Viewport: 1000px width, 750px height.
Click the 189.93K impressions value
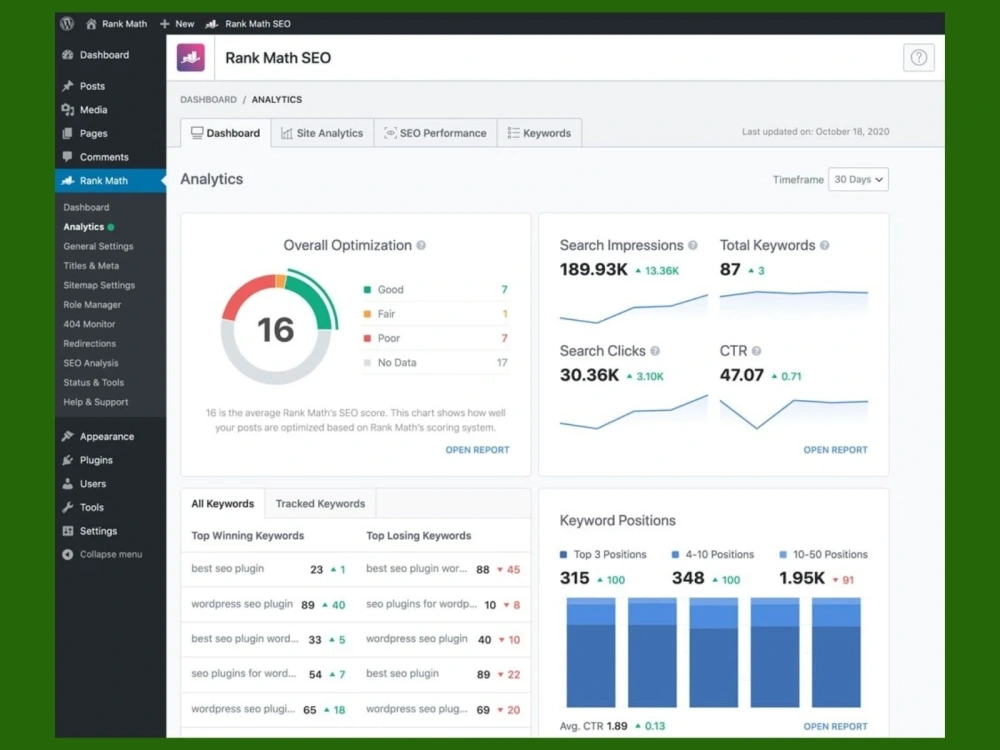tap(593, 270)
